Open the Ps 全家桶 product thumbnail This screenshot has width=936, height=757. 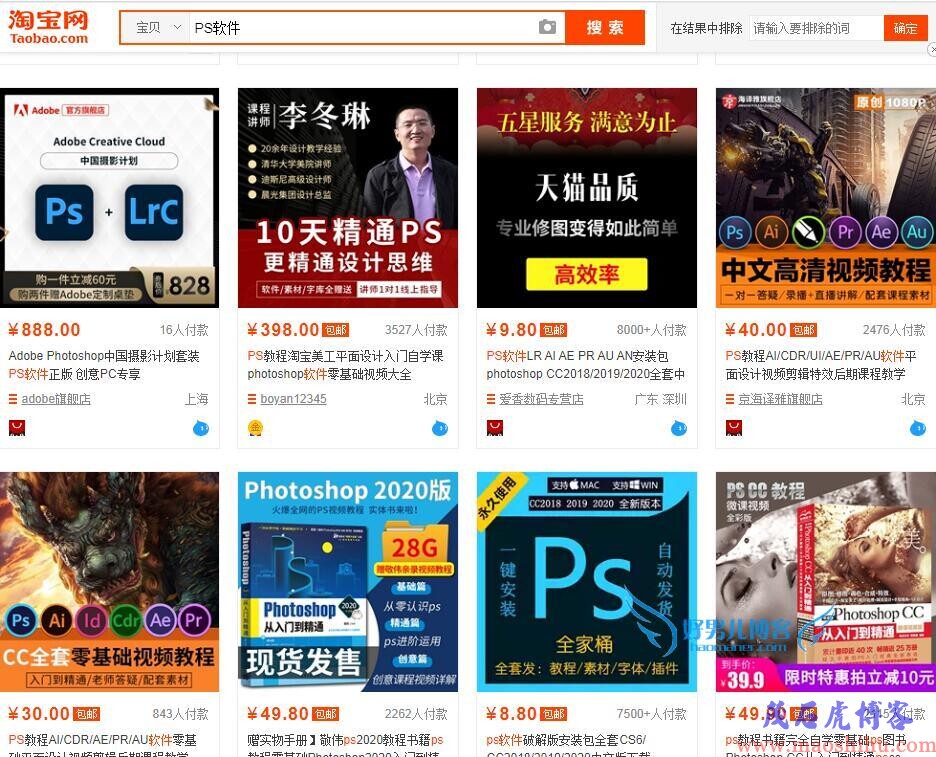click(587, 582)
